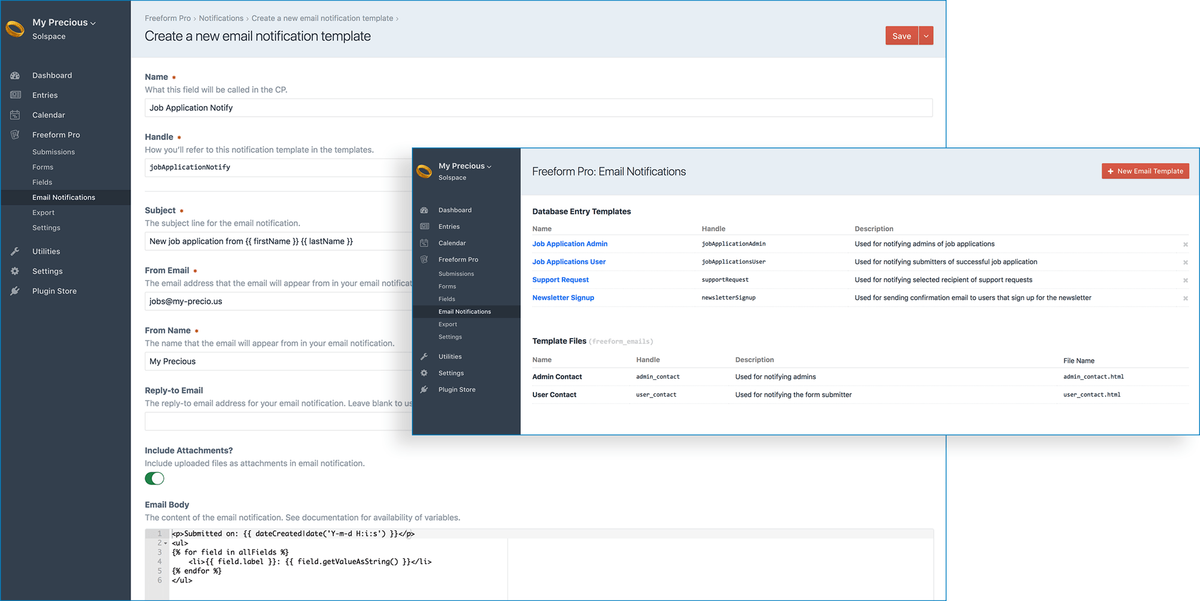This screenshot has width=1200, height=601.
Task: Open Calendar icon in the Email Notifications list window
Action: click(x=425, y=243)
